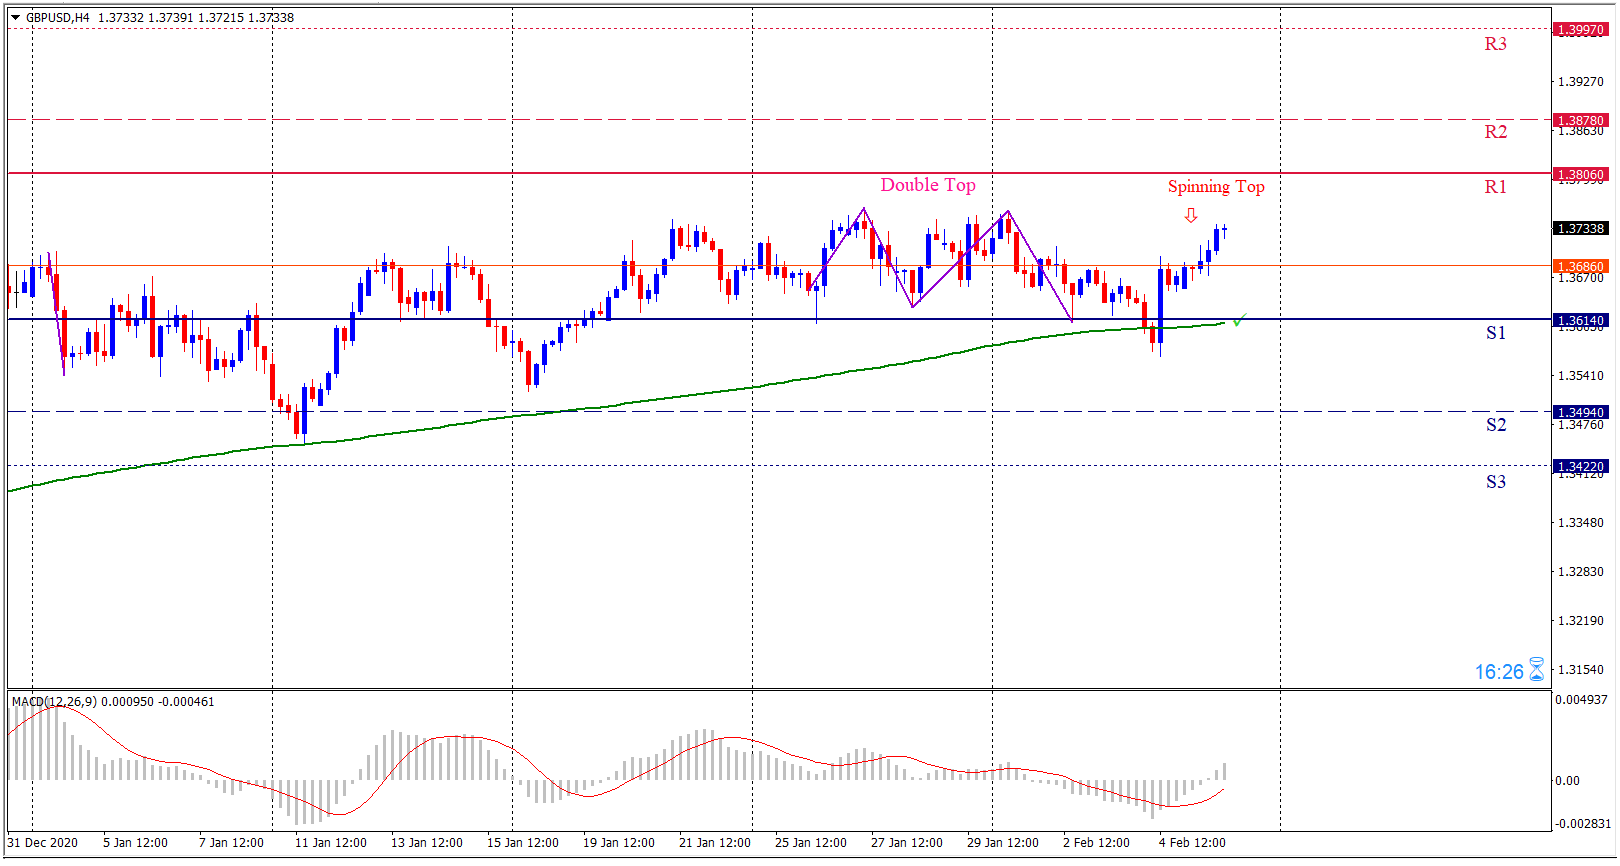The height and width of the screenshot is (866, 1620).
Task: Select the red 1.38060 price level tag
Action: tap(1580, 175)
